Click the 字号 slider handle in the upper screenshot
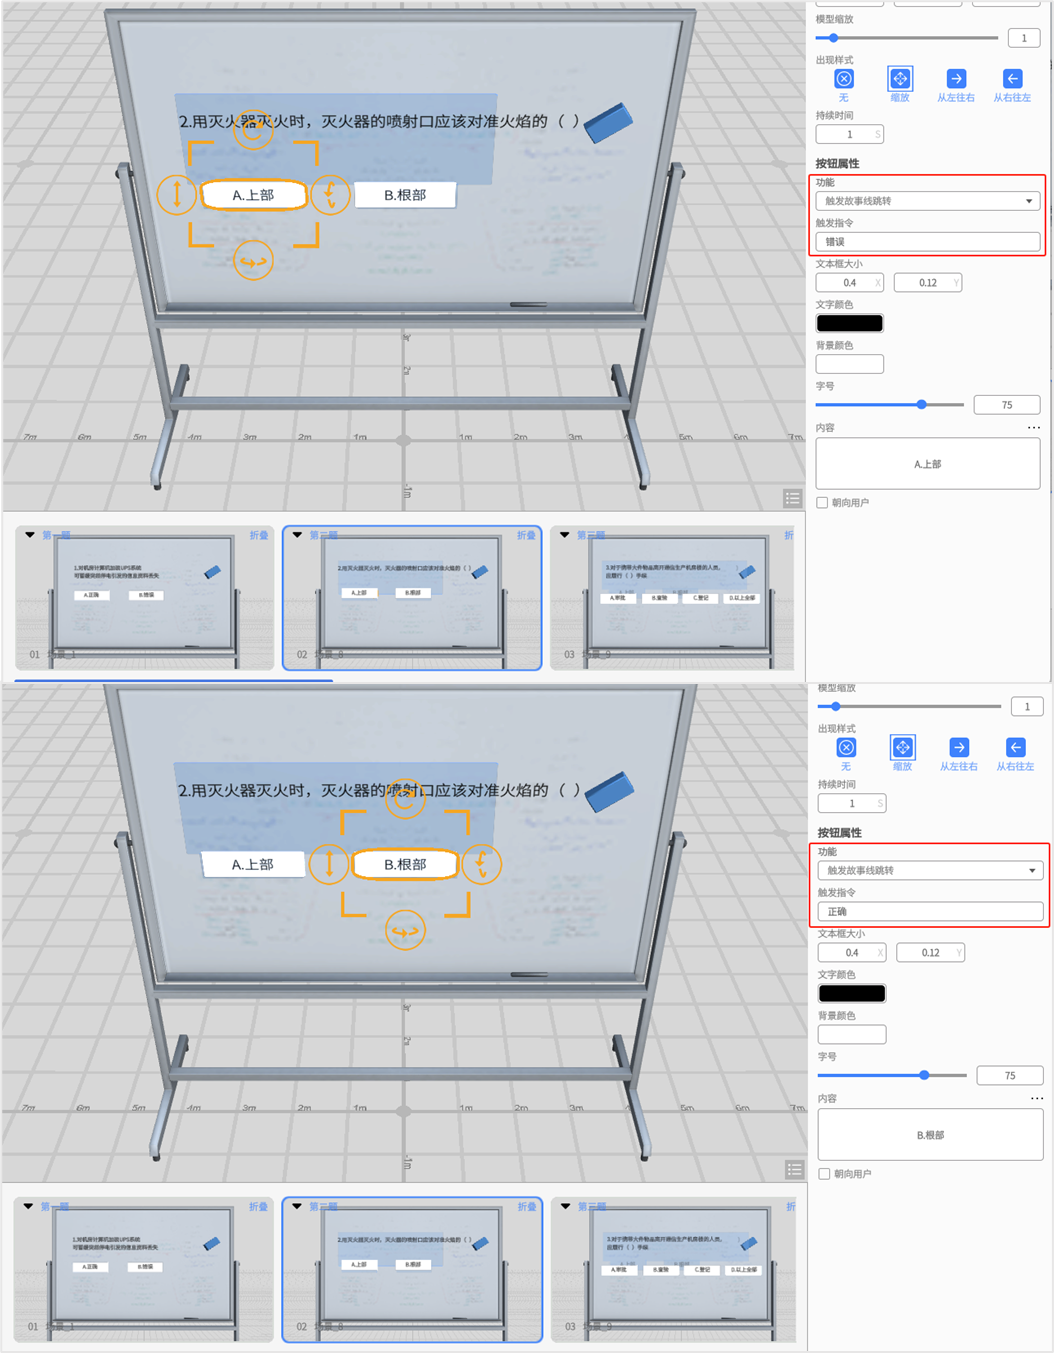The width and height of the screenshot is (1054, 1353). pos(922,405)
